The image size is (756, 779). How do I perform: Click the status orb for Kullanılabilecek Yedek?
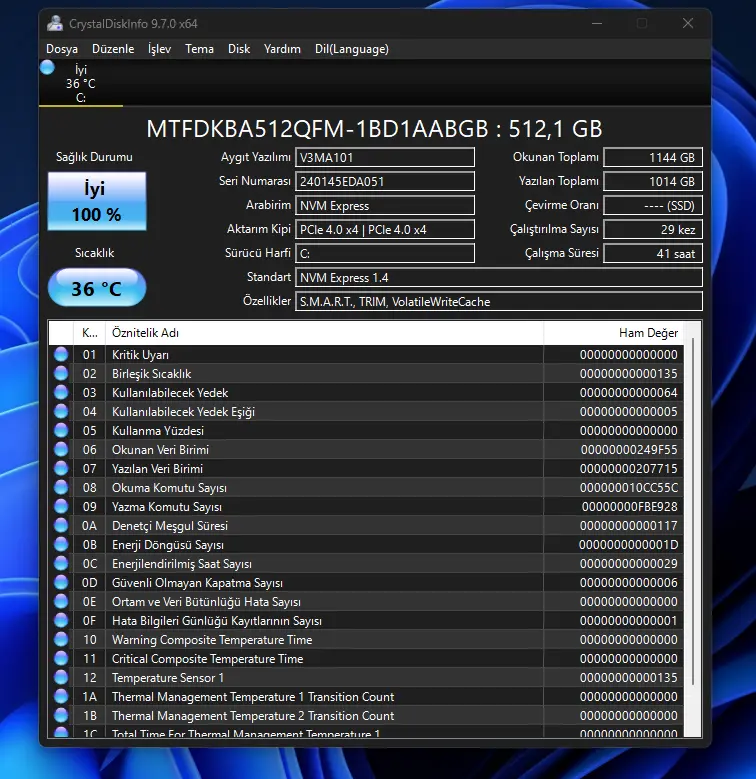pos(61,392)
